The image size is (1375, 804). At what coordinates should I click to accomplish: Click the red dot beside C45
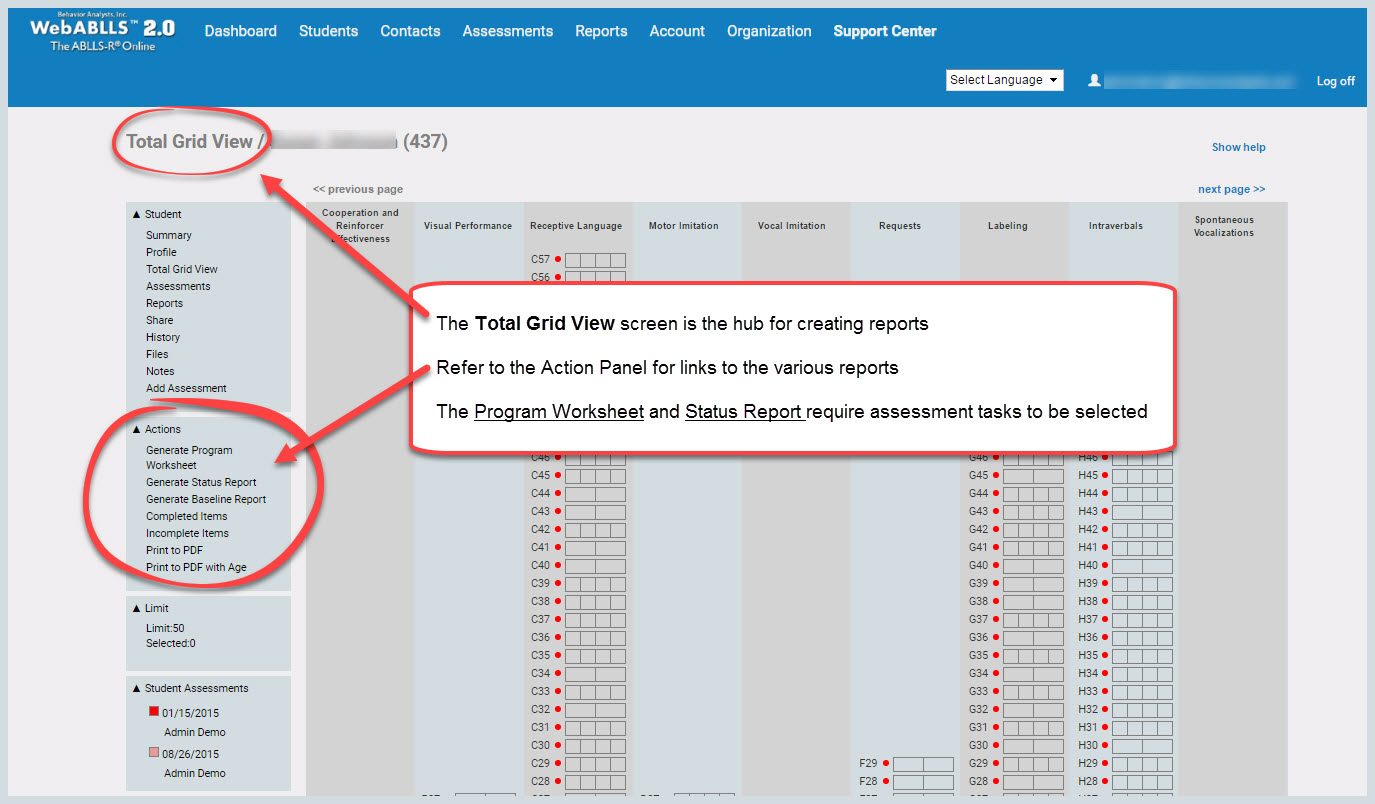pyautogui.click(x=558, y=475)
